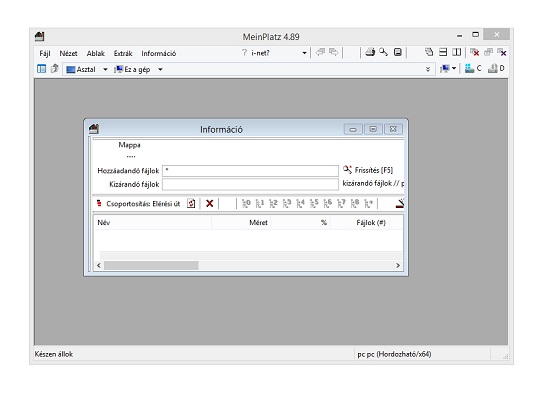The image size is (550, 396).
Task: Click the i-net? toolbar label
Action: click(x=260, y=53)
